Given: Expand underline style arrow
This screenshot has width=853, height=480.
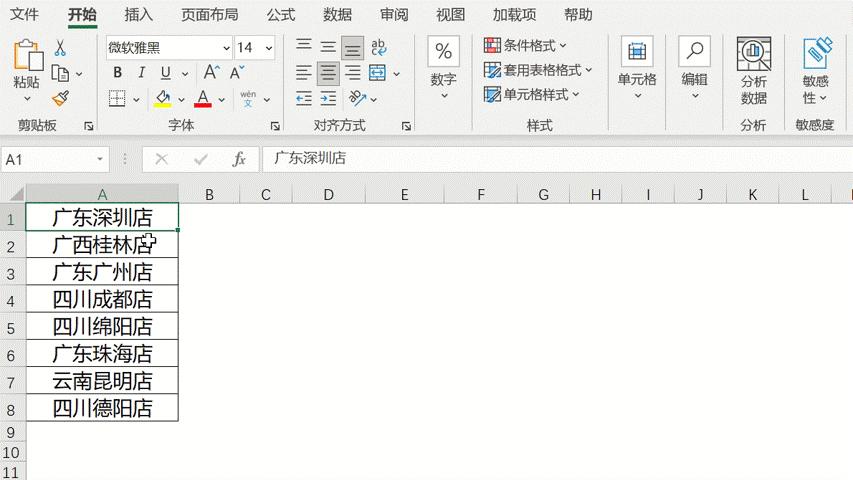Looking at the screenshot, I should (185, 73).
